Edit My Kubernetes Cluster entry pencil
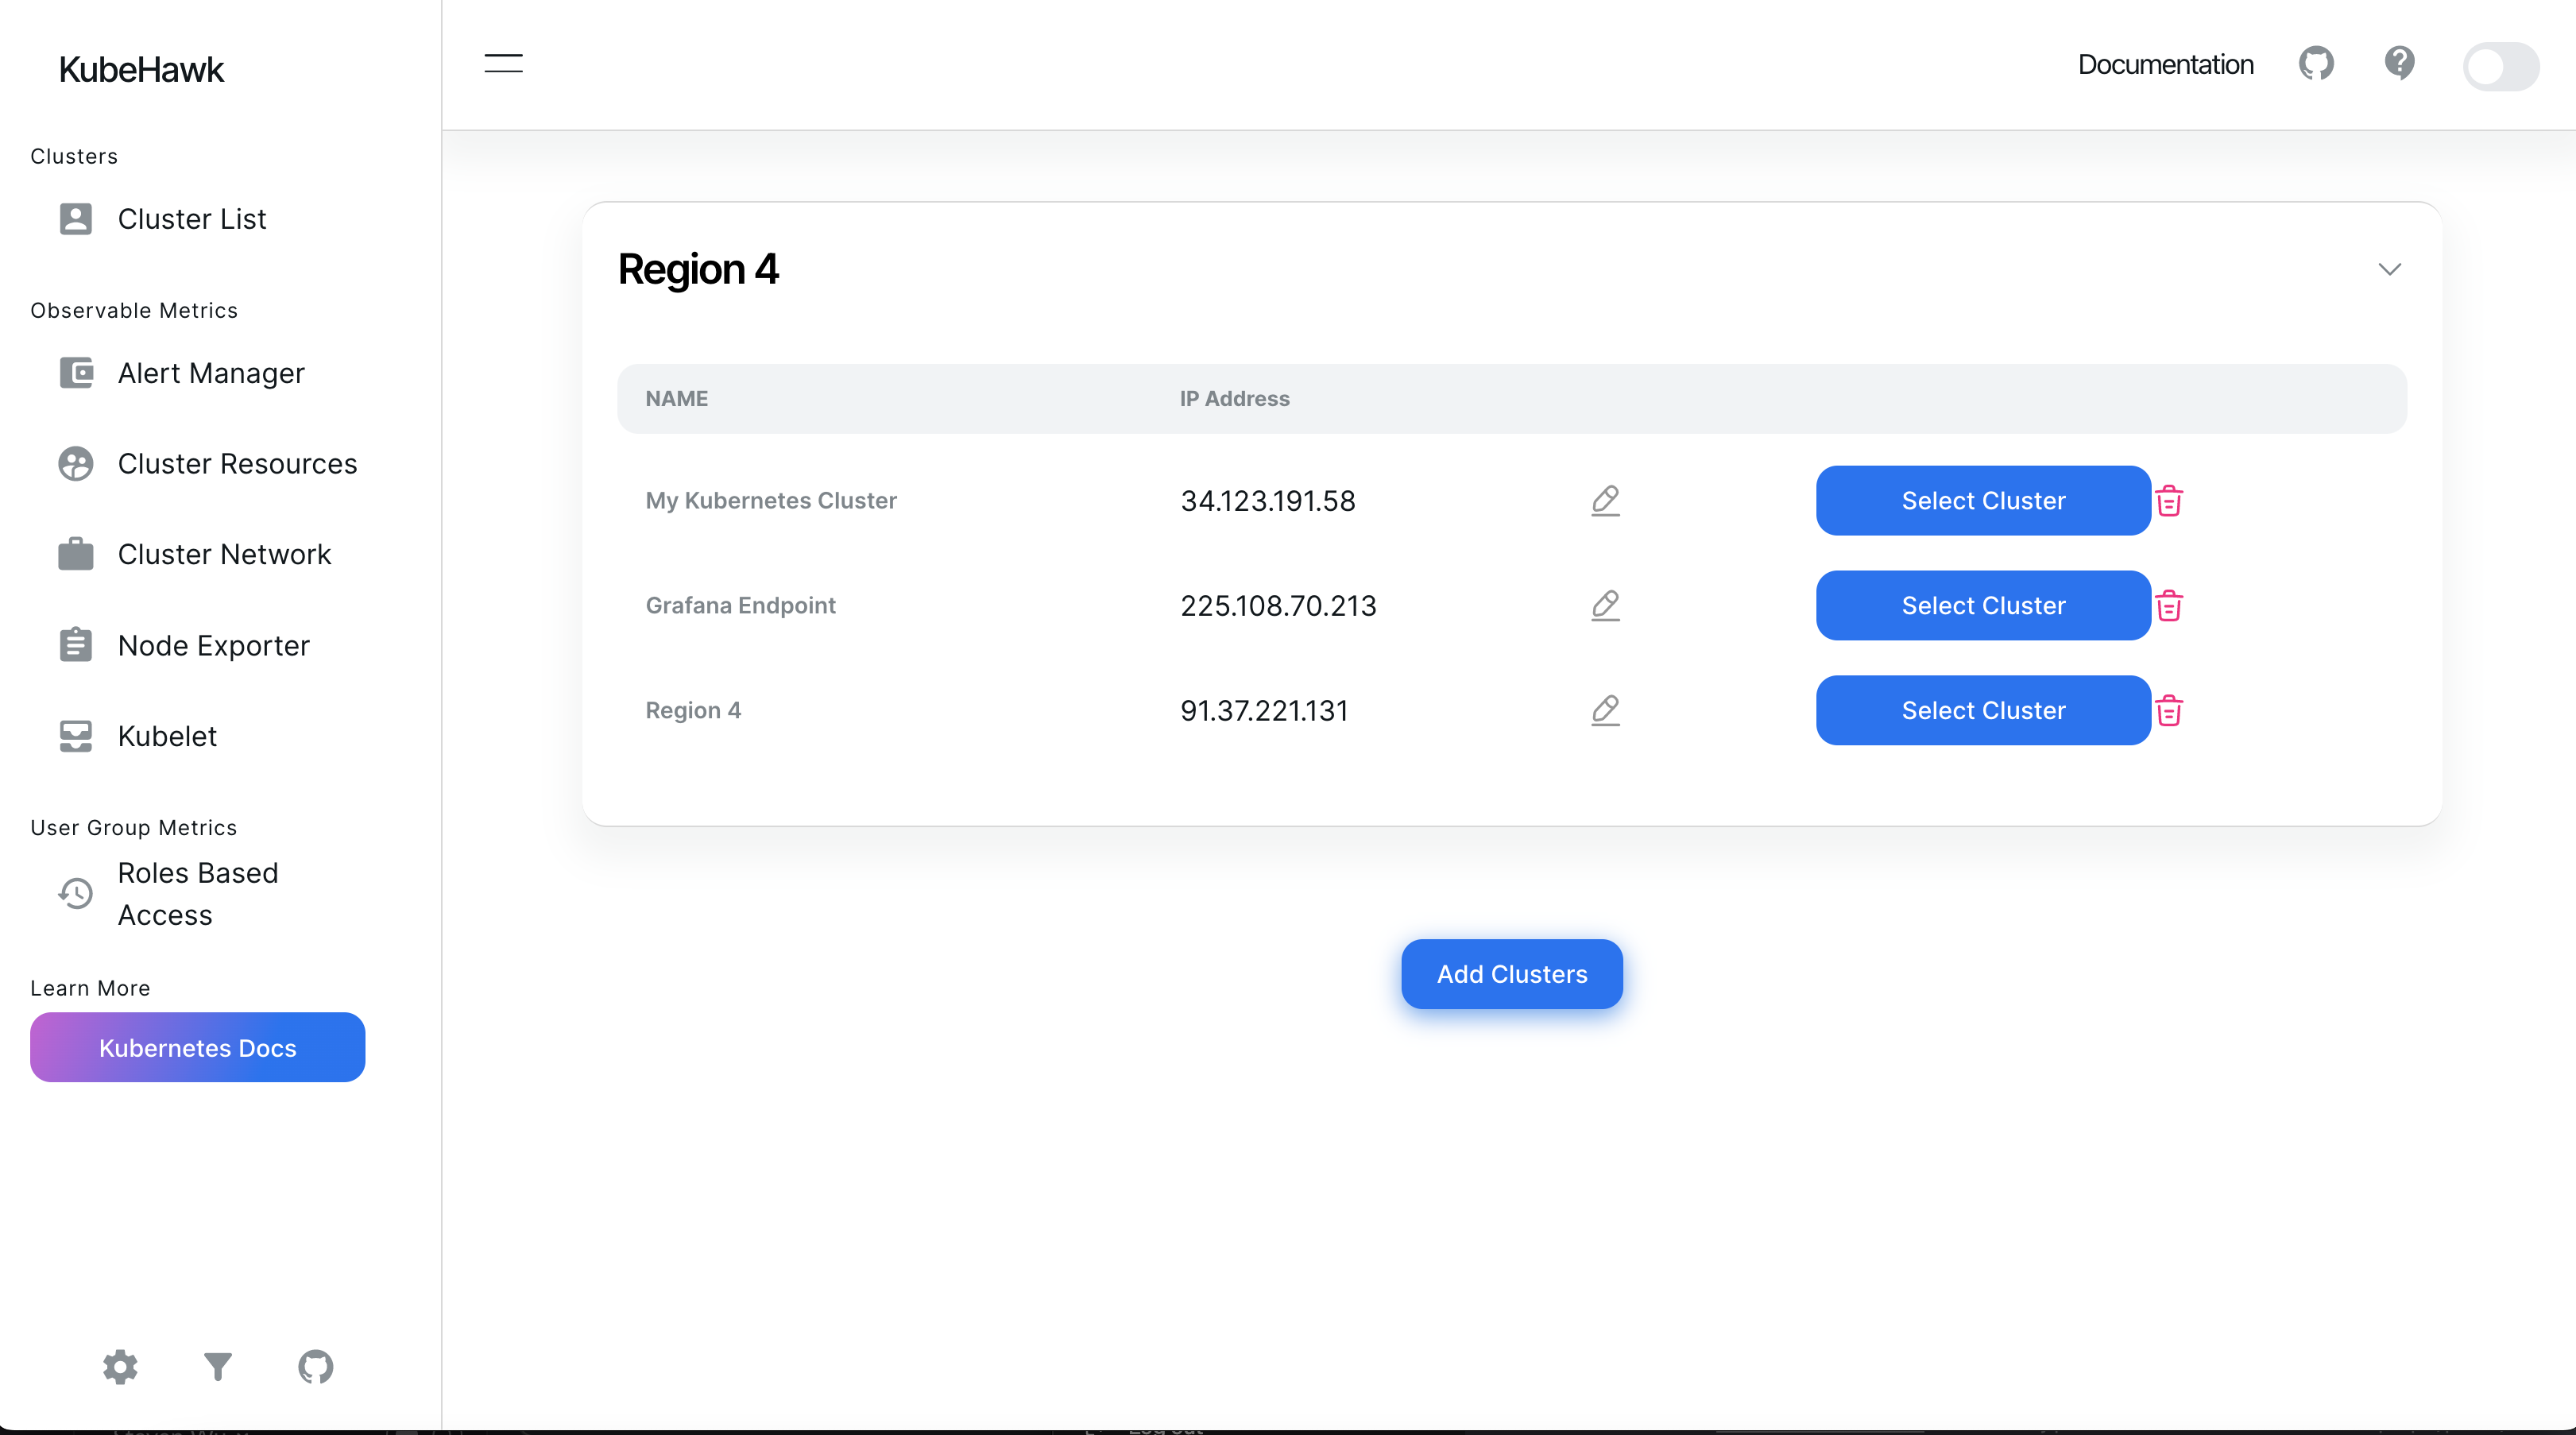The height and width of the screenshot is (1435, 2576). click(x=1605, y=500)
